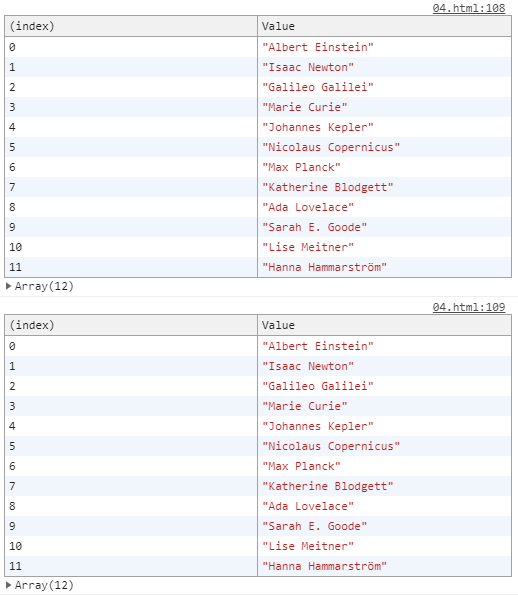Click "Hanna Hammarström" in first table
Screen dimensions: 518x595
pos(324,267)
